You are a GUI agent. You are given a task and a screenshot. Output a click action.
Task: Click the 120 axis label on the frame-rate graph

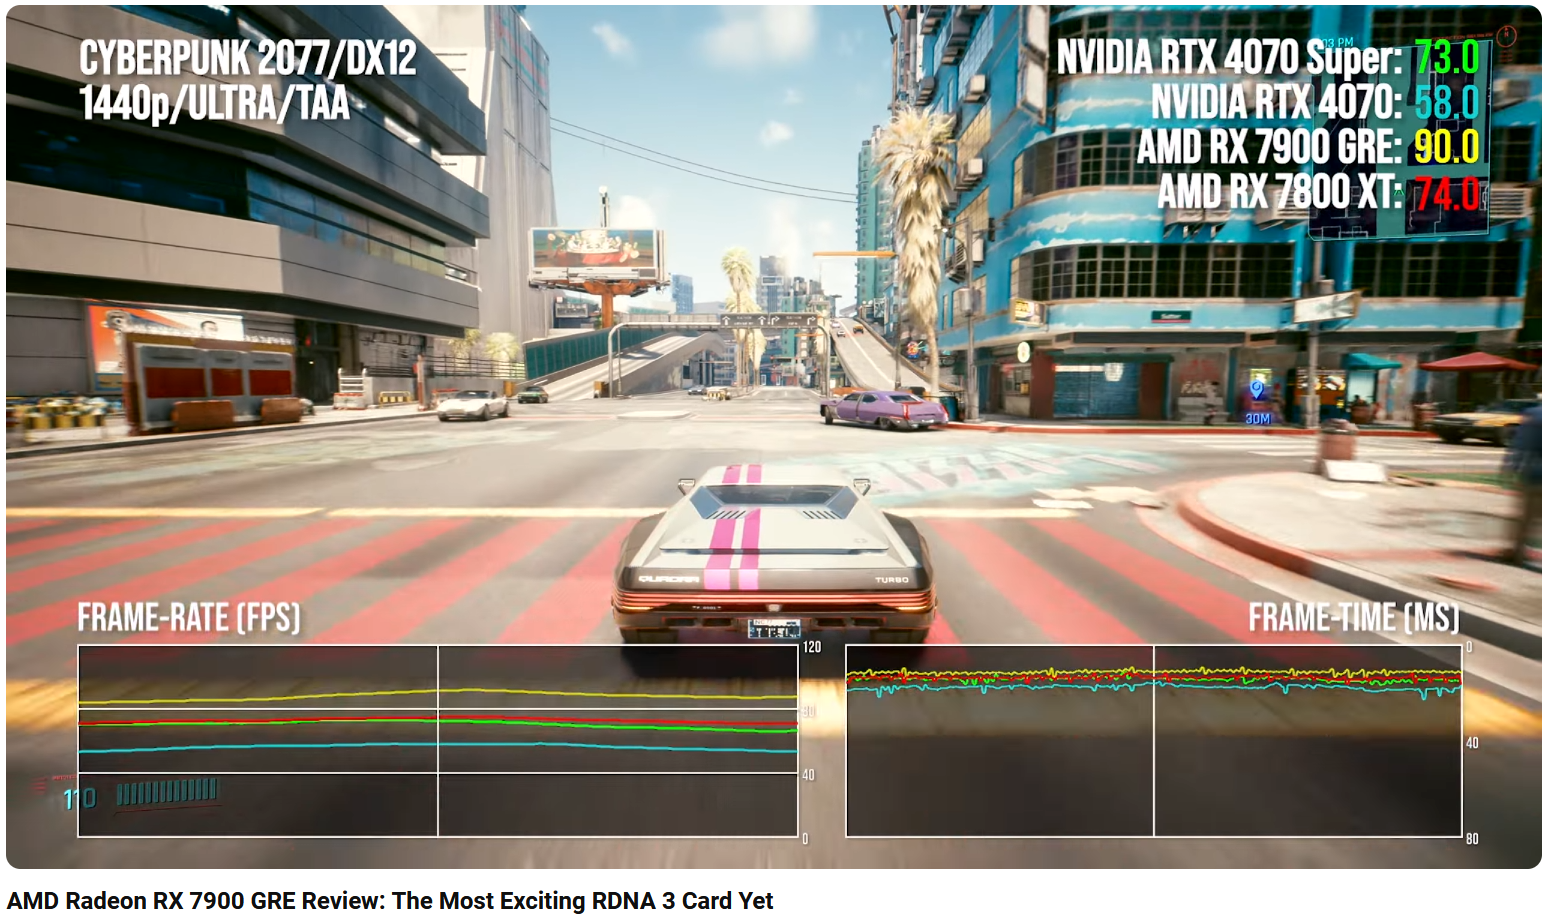pyautogui.click(x=812, y=647)
